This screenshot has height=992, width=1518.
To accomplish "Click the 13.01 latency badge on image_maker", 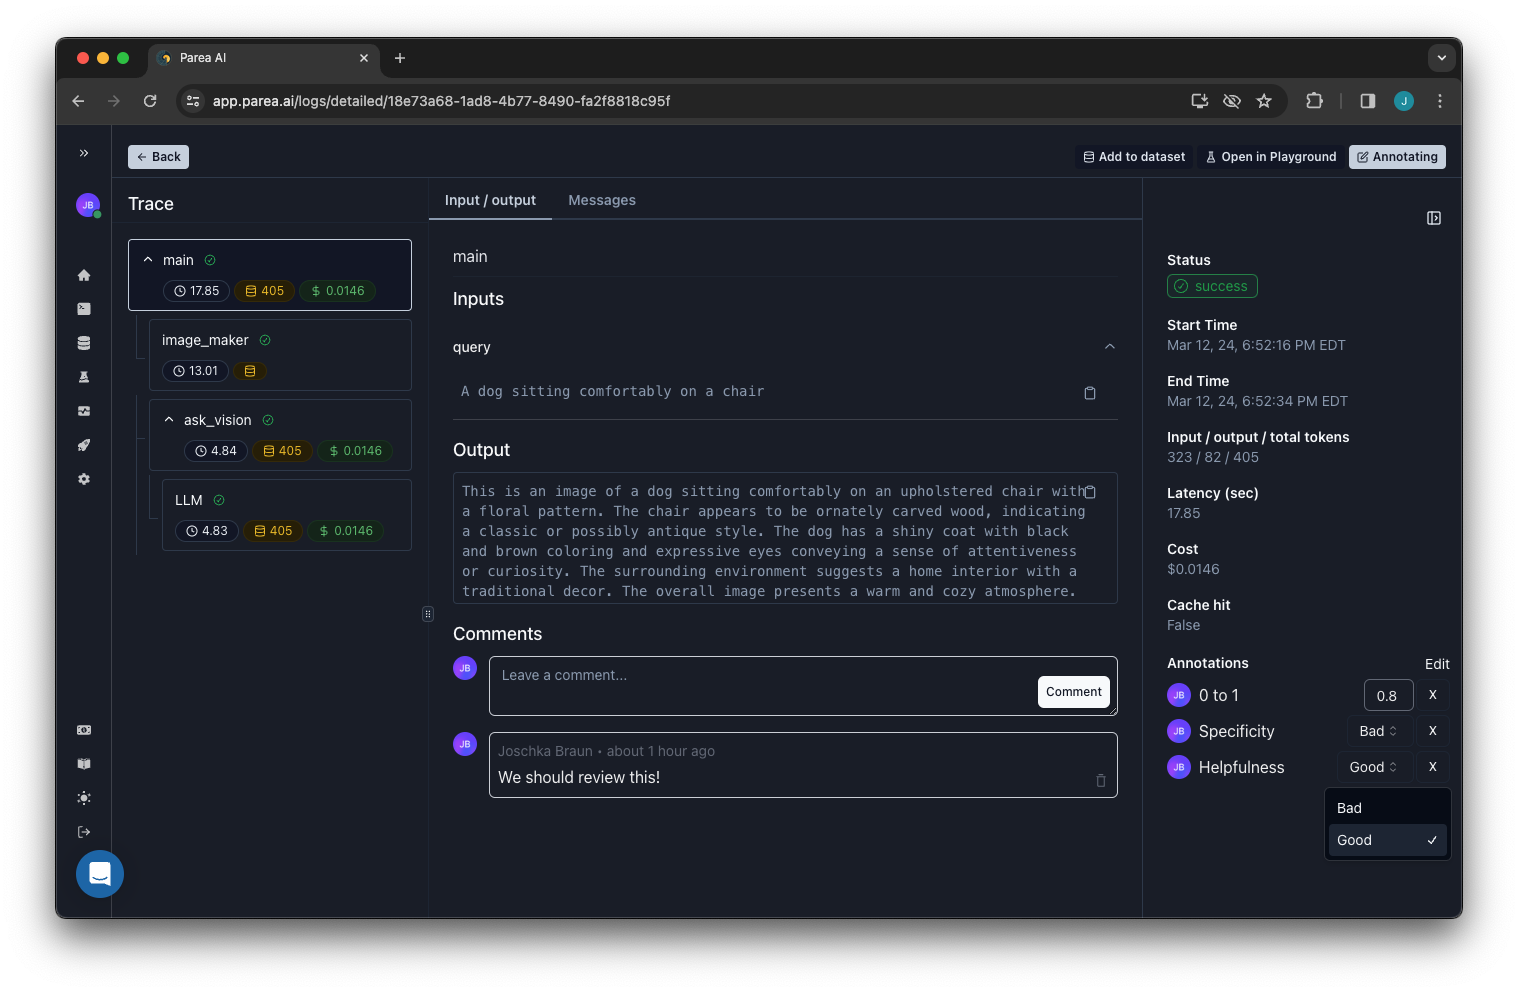I will coord(195,371).
